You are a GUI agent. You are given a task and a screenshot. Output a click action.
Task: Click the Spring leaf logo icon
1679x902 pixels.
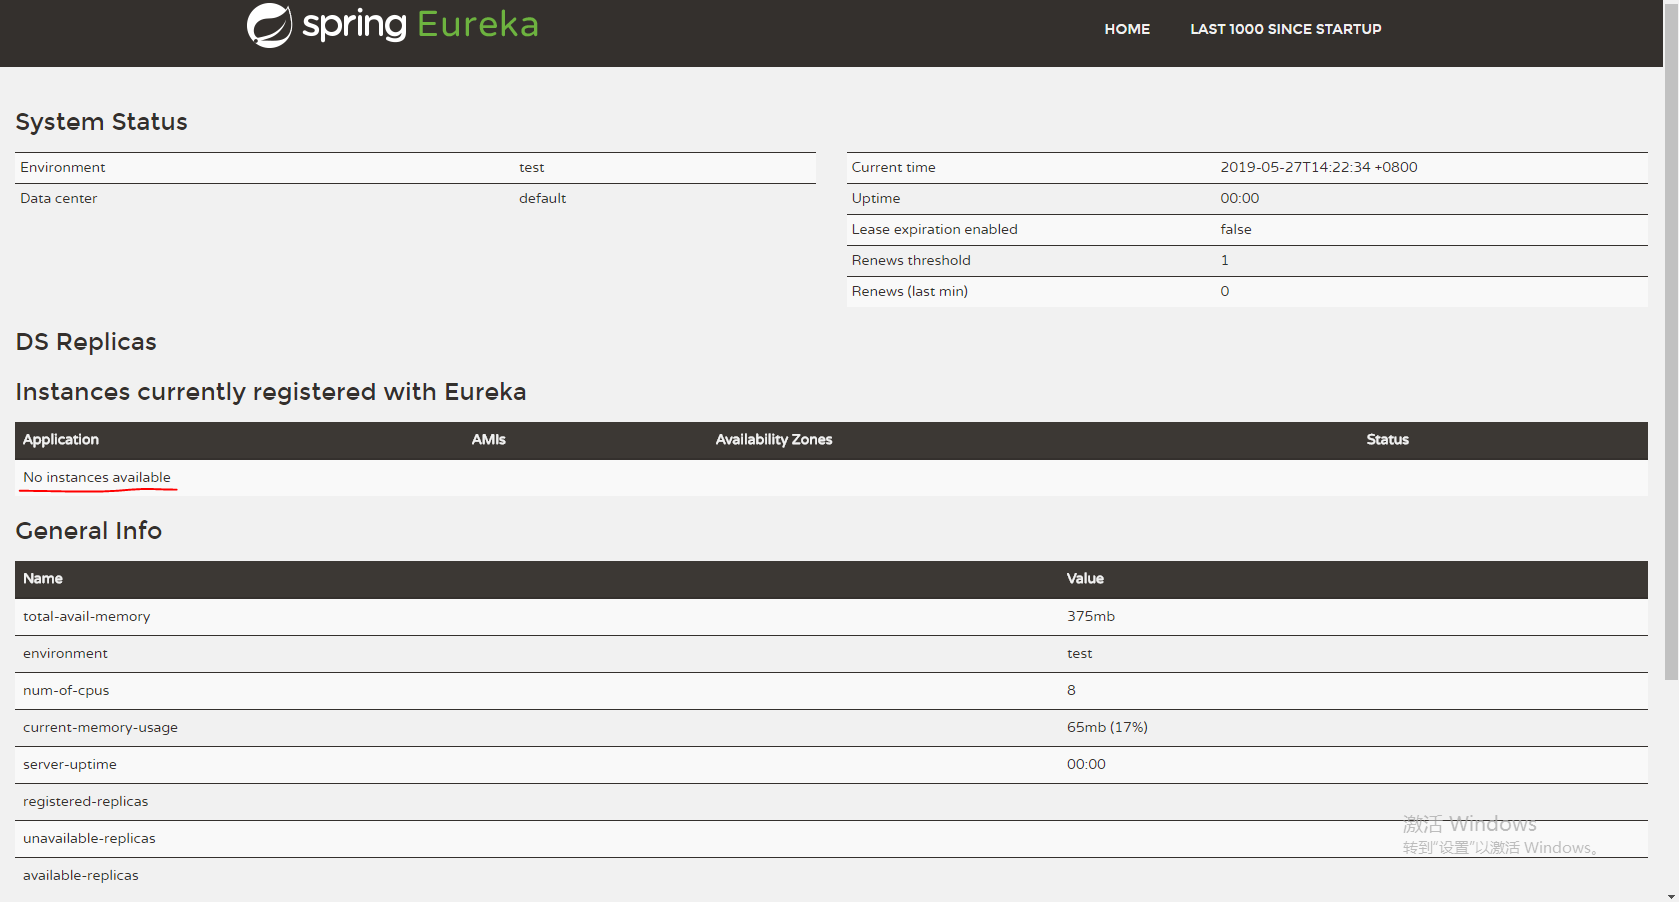click(270, 25)
